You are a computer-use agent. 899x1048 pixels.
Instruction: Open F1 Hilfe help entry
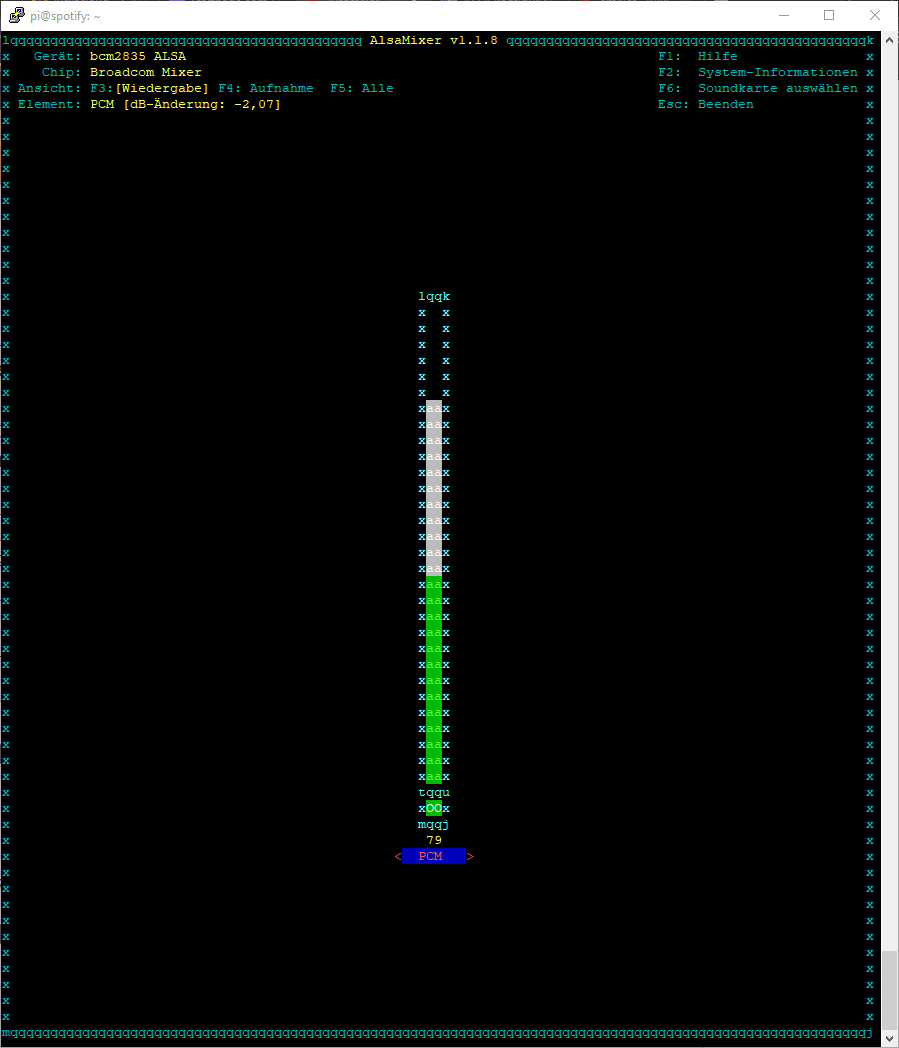(697, 56)
